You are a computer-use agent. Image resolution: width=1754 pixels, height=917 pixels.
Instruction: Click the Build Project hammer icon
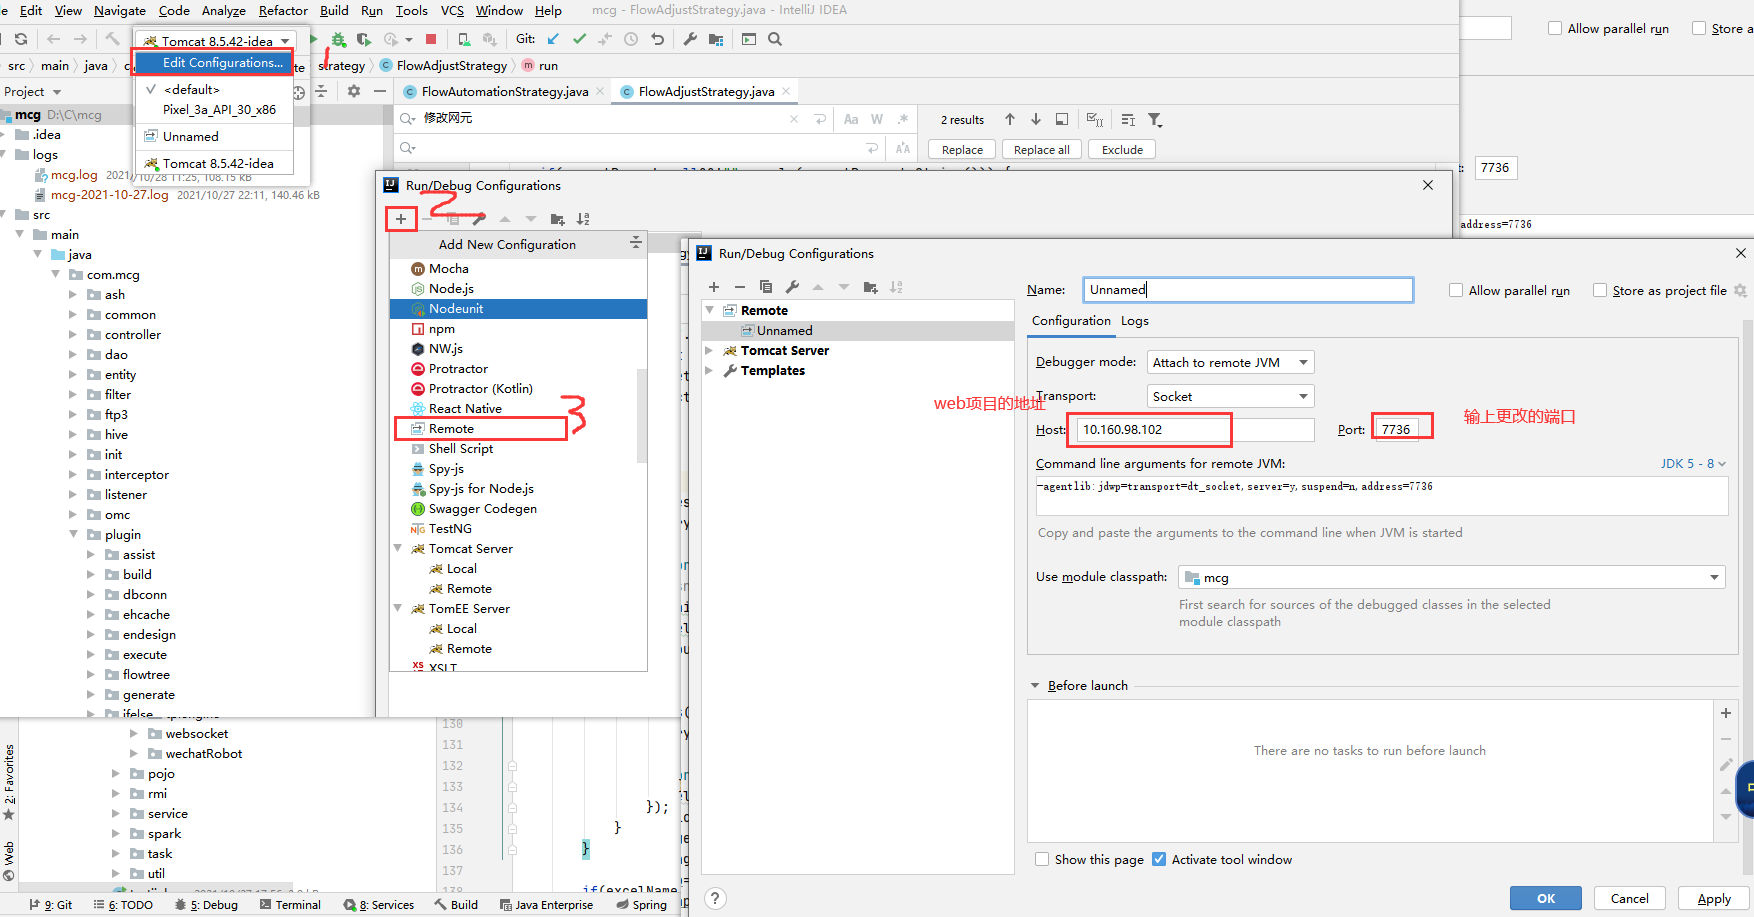[112, 39]
